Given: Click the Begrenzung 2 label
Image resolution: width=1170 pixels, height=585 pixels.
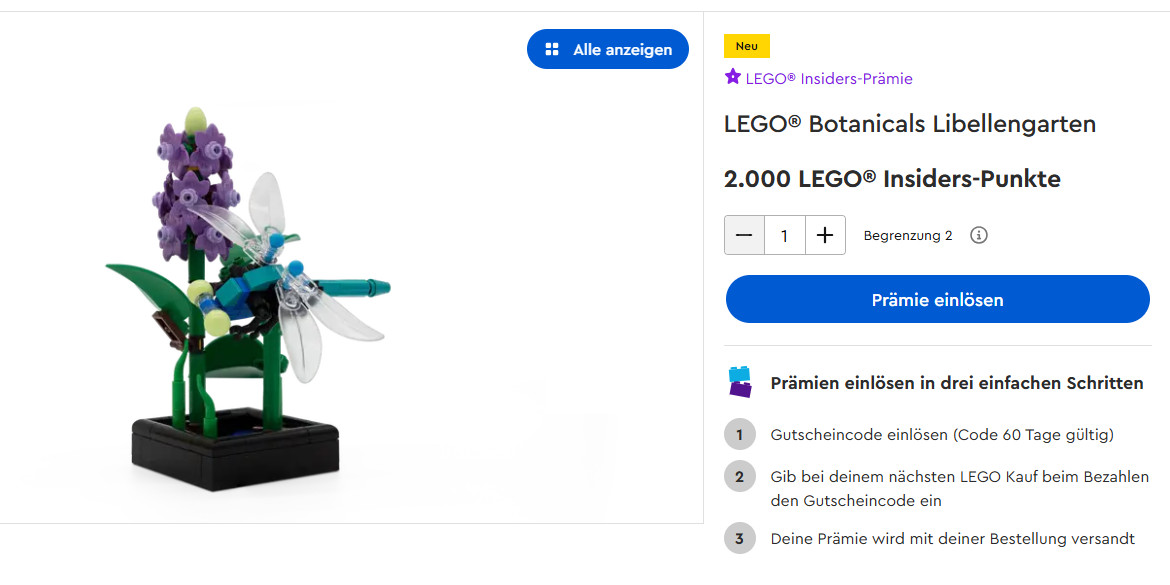Looking at the screenshot, I should pyautogui.click(x=907, y=235).
